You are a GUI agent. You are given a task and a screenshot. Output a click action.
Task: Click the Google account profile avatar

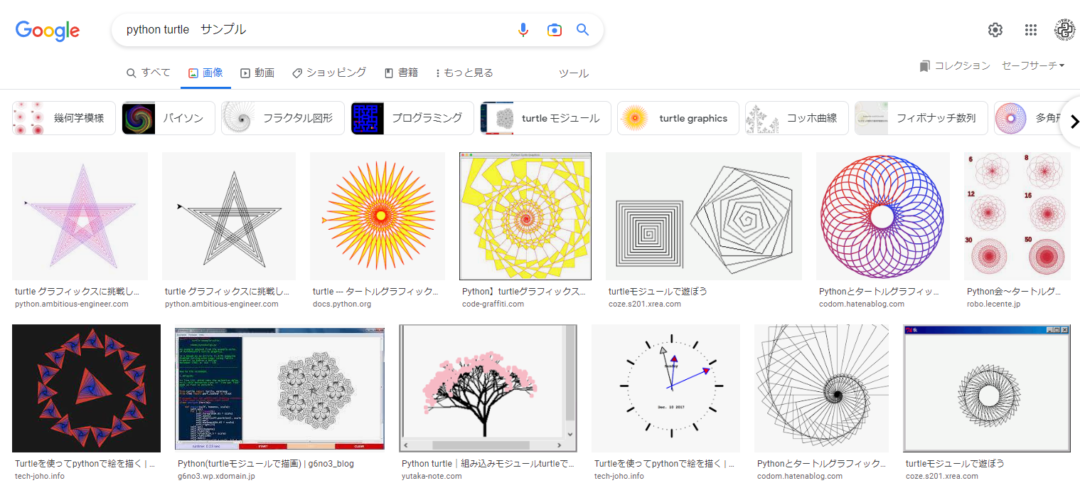click(1064, 30)
